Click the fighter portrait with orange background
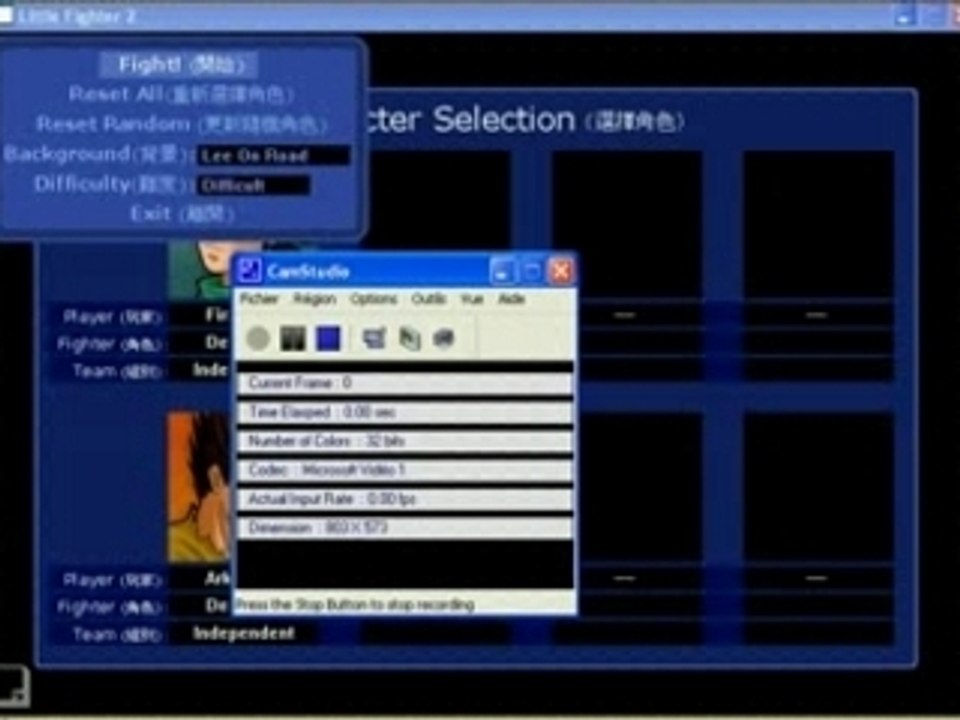960x720 pixels. tap(201, 487)
